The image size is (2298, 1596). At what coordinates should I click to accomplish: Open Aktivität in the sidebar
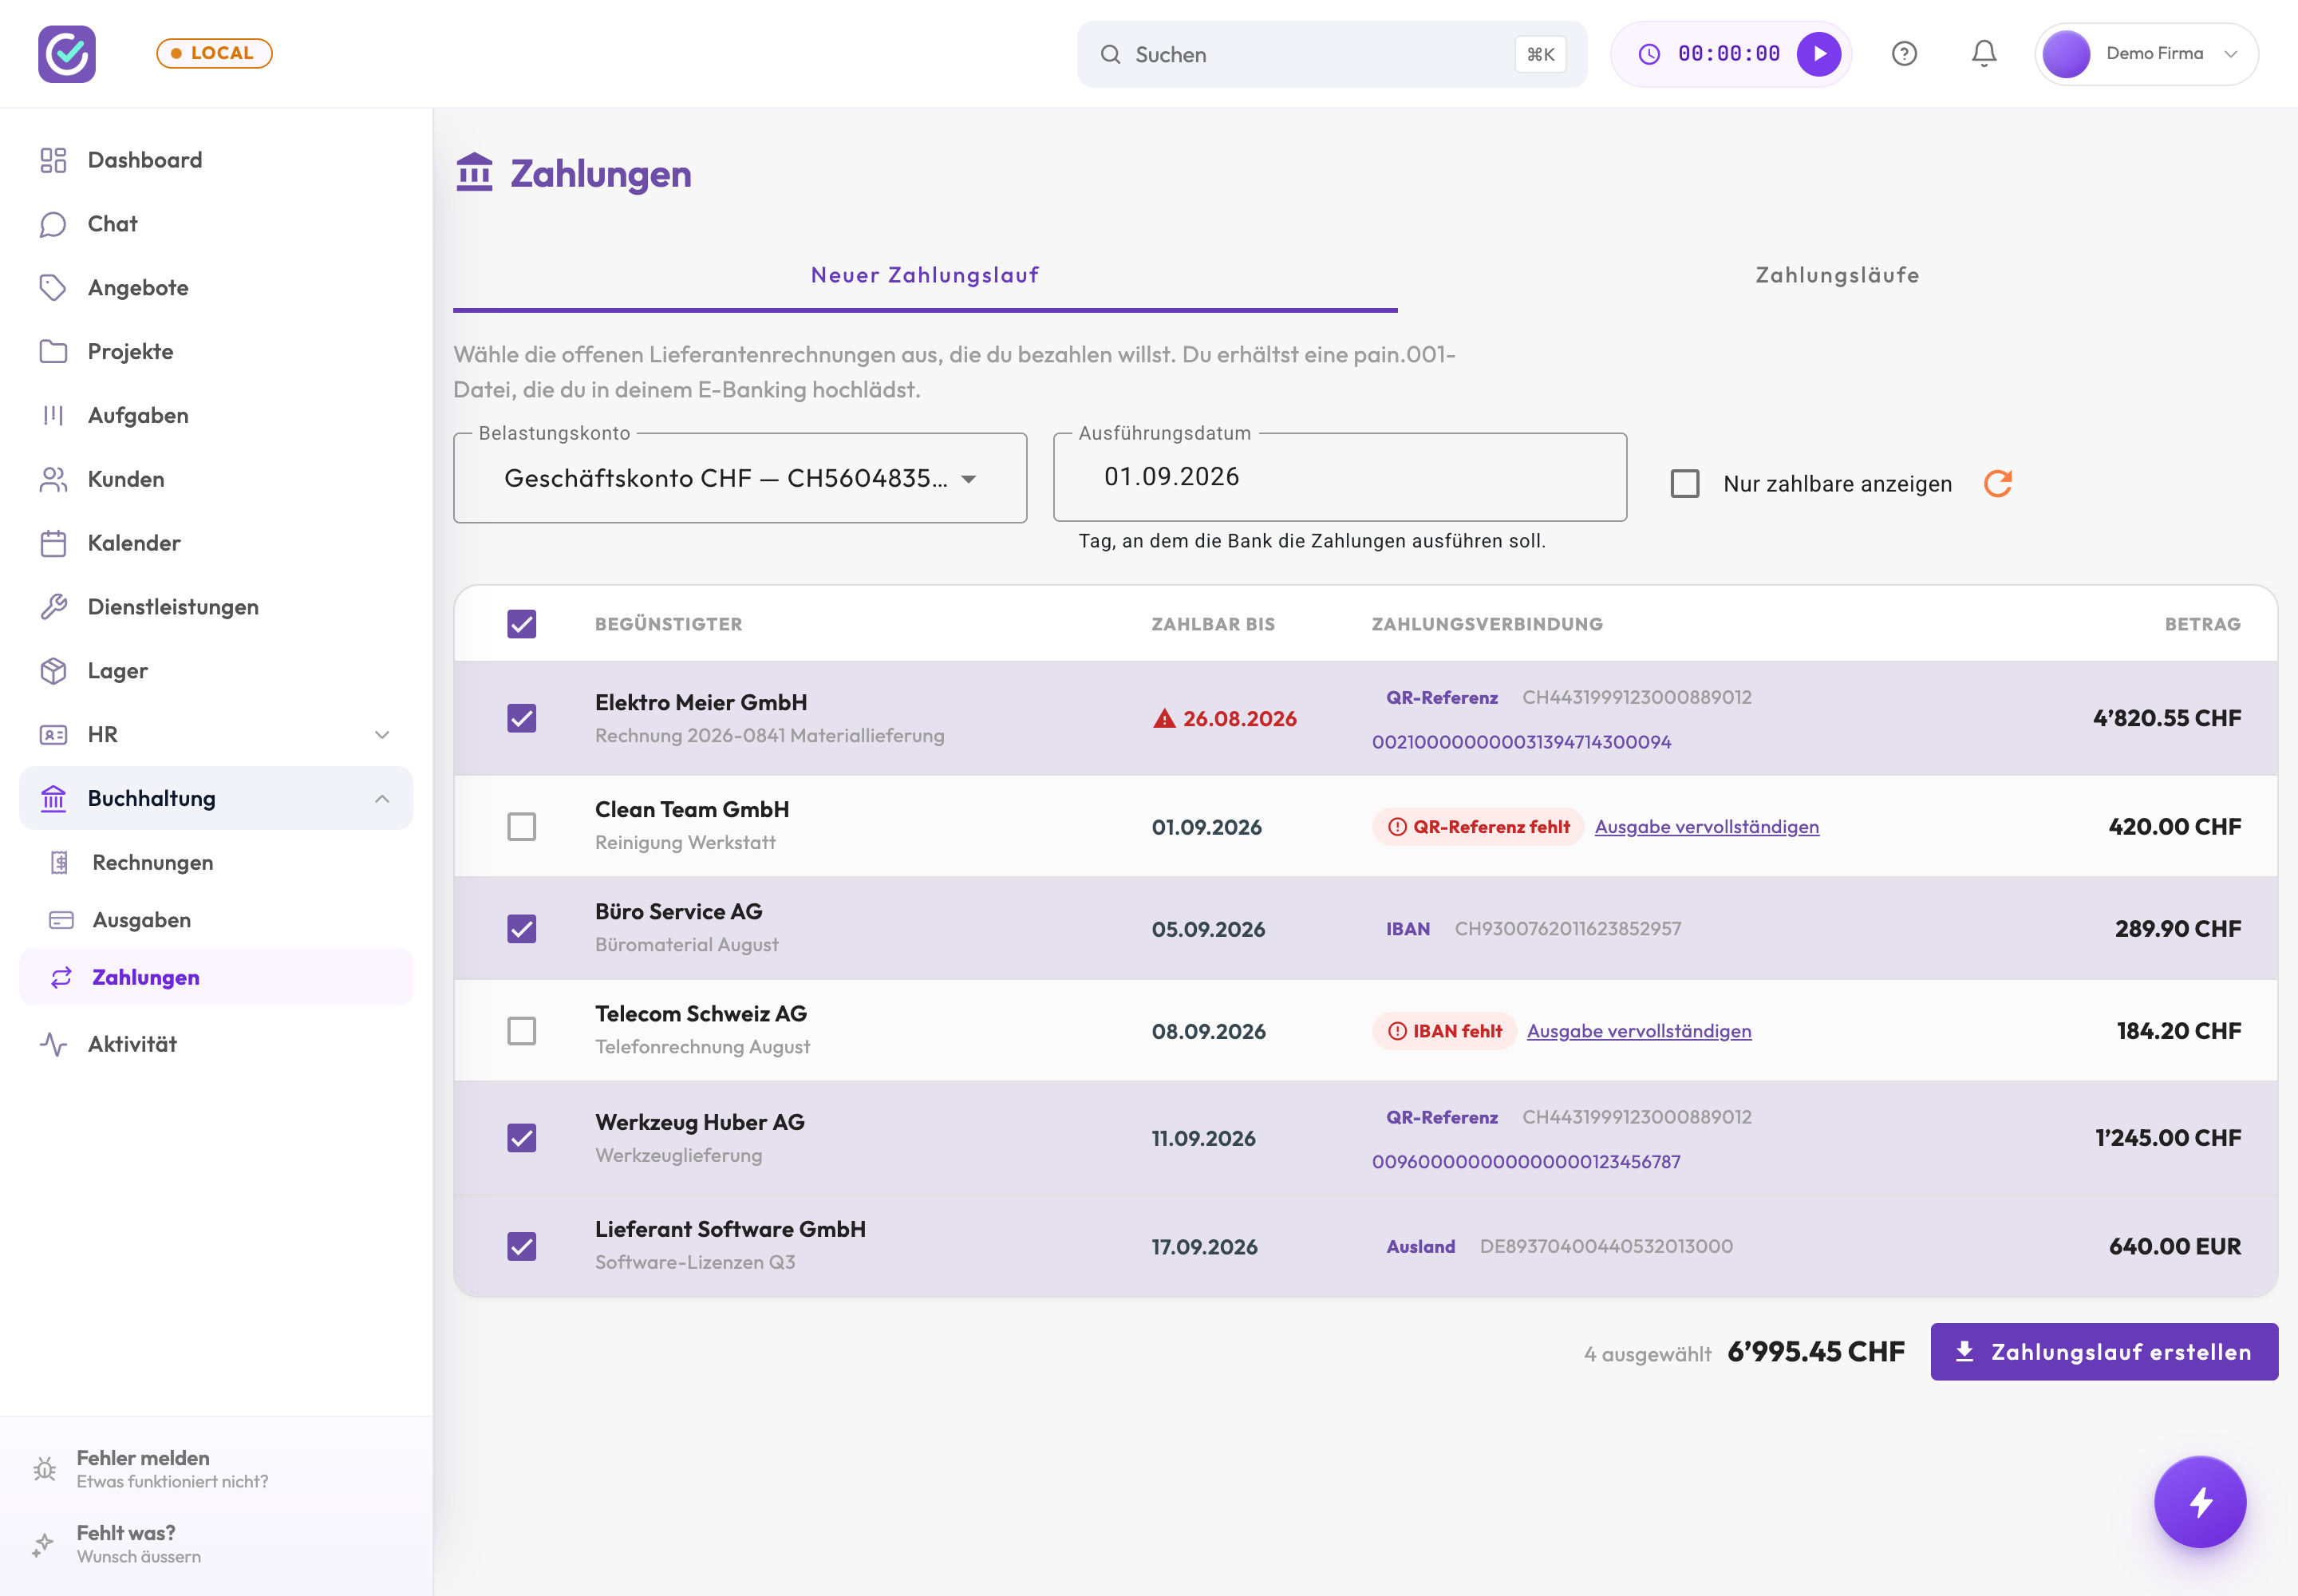[x=216, y=1044]
